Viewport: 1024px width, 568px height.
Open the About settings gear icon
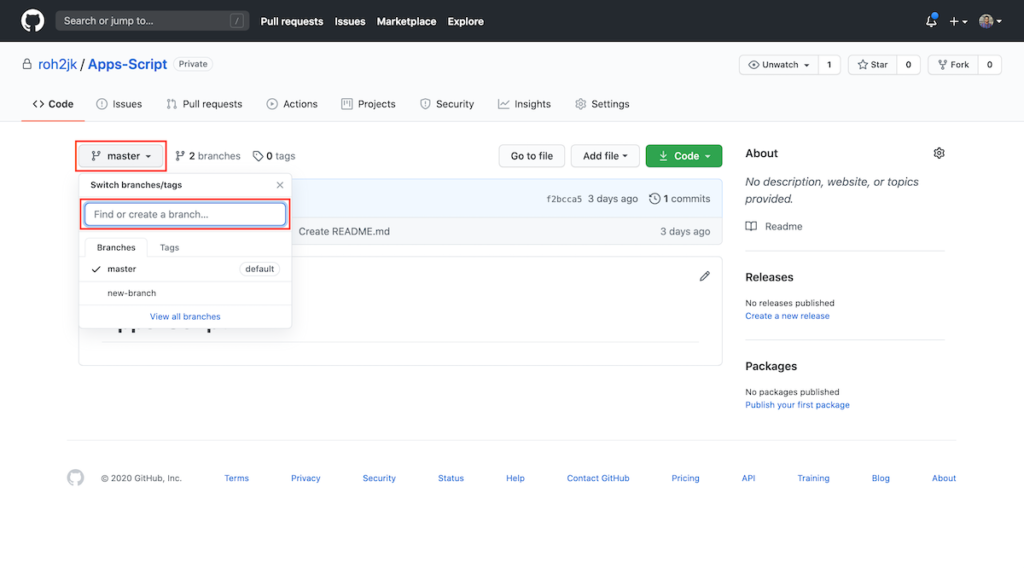[x=939, y=153]
